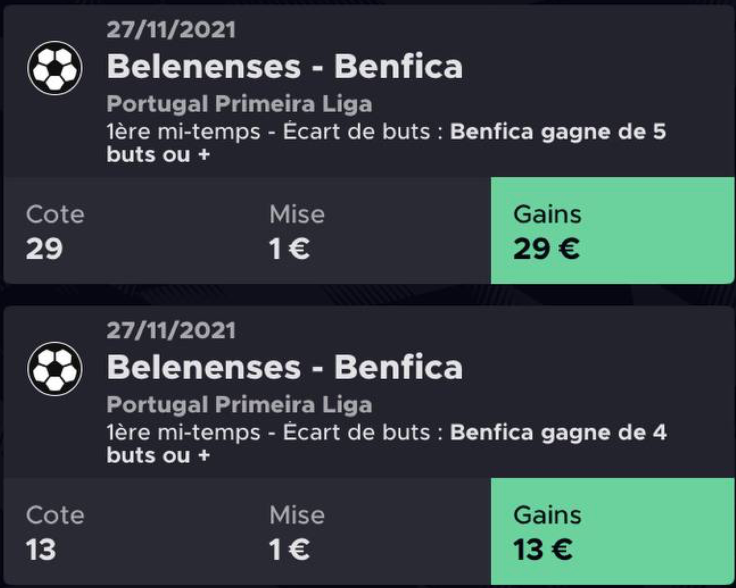Click the Cote label in the first card
Image resolution: width=736 pixels, height=588 pixels.
[55, 214]
